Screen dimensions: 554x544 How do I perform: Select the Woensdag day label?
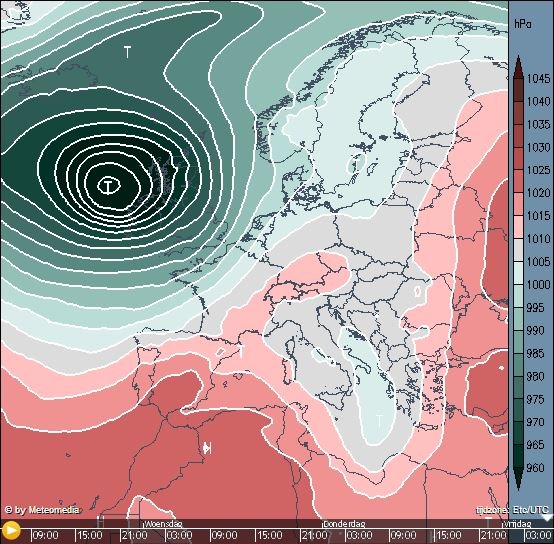coord(163,524)
